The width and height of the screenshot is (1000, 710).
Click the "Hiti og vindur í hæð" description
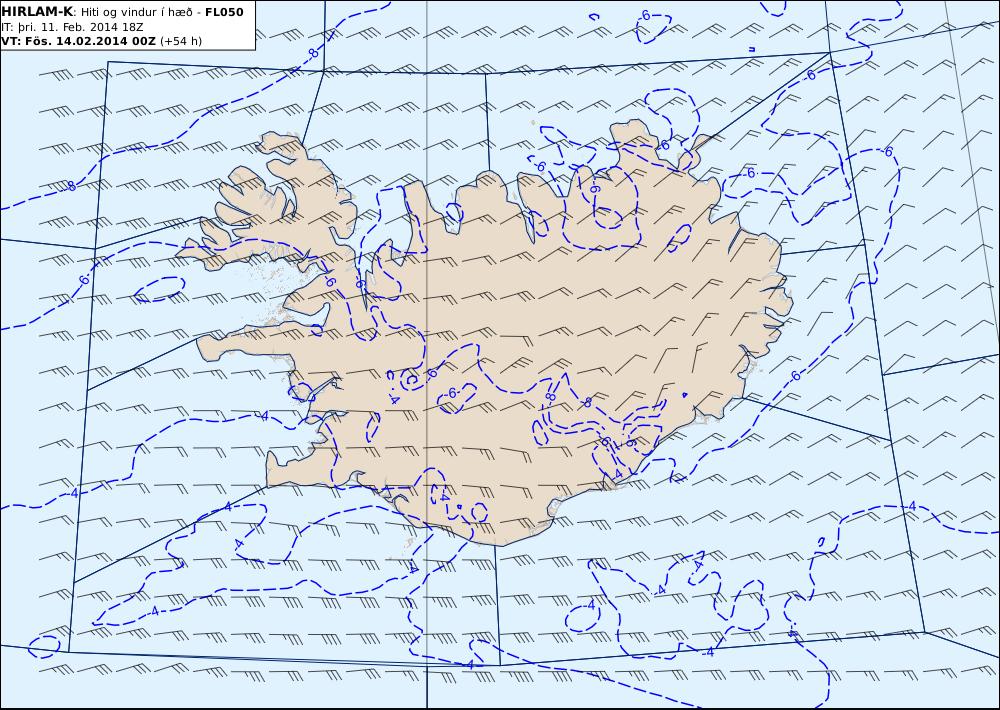tap(136, 12)
